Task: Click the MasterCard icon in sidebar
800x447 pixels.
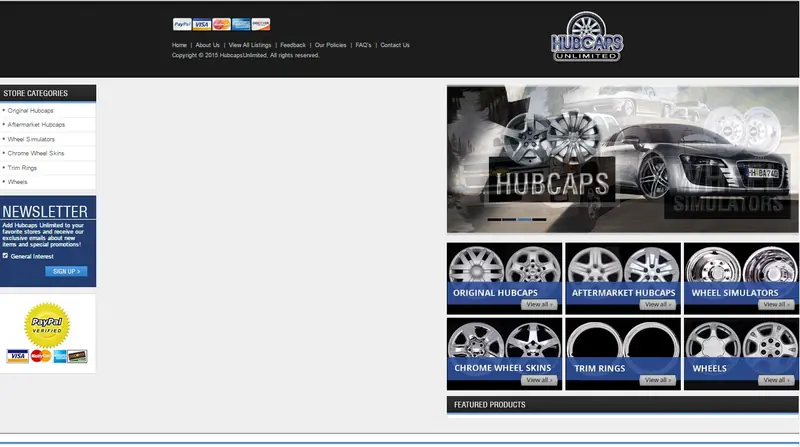Action: (40, 356)
